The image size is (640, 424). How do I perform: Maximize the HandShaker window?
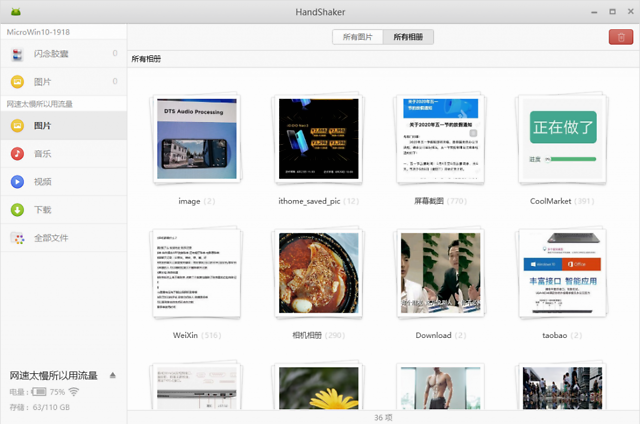(612, 12)
